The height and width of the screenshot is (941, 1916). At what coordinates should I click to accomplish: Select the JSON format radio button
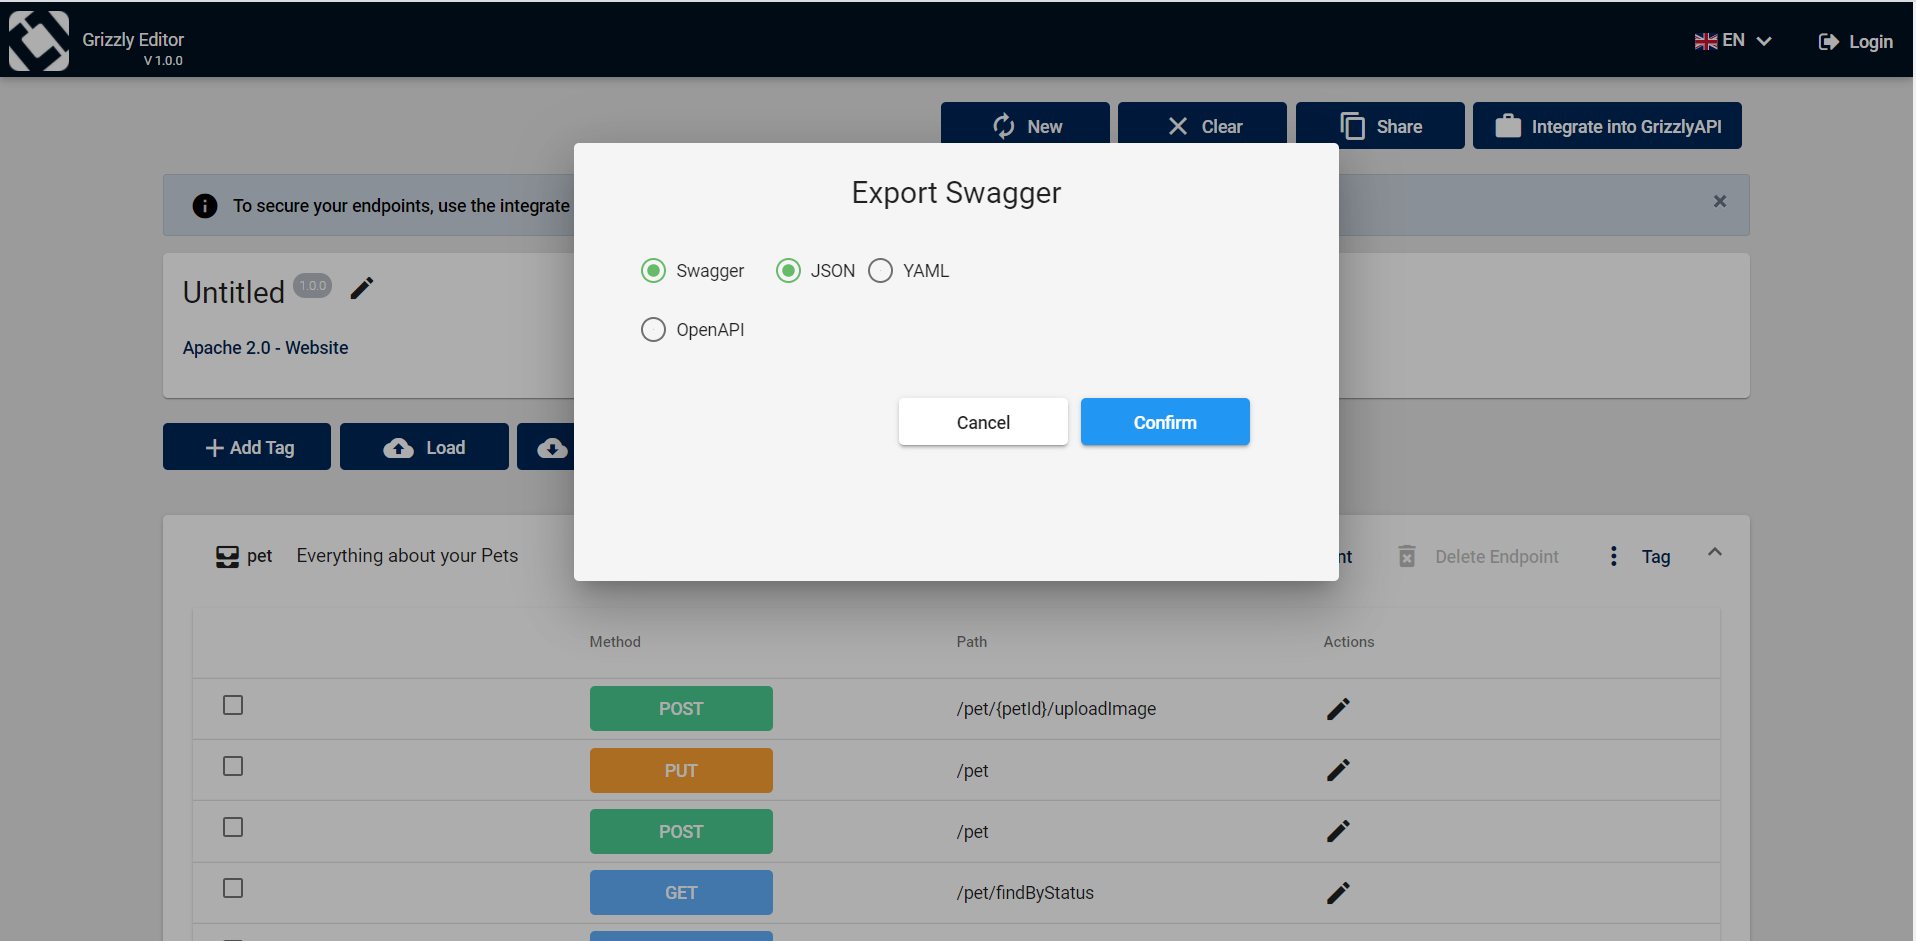coord(788,271)
